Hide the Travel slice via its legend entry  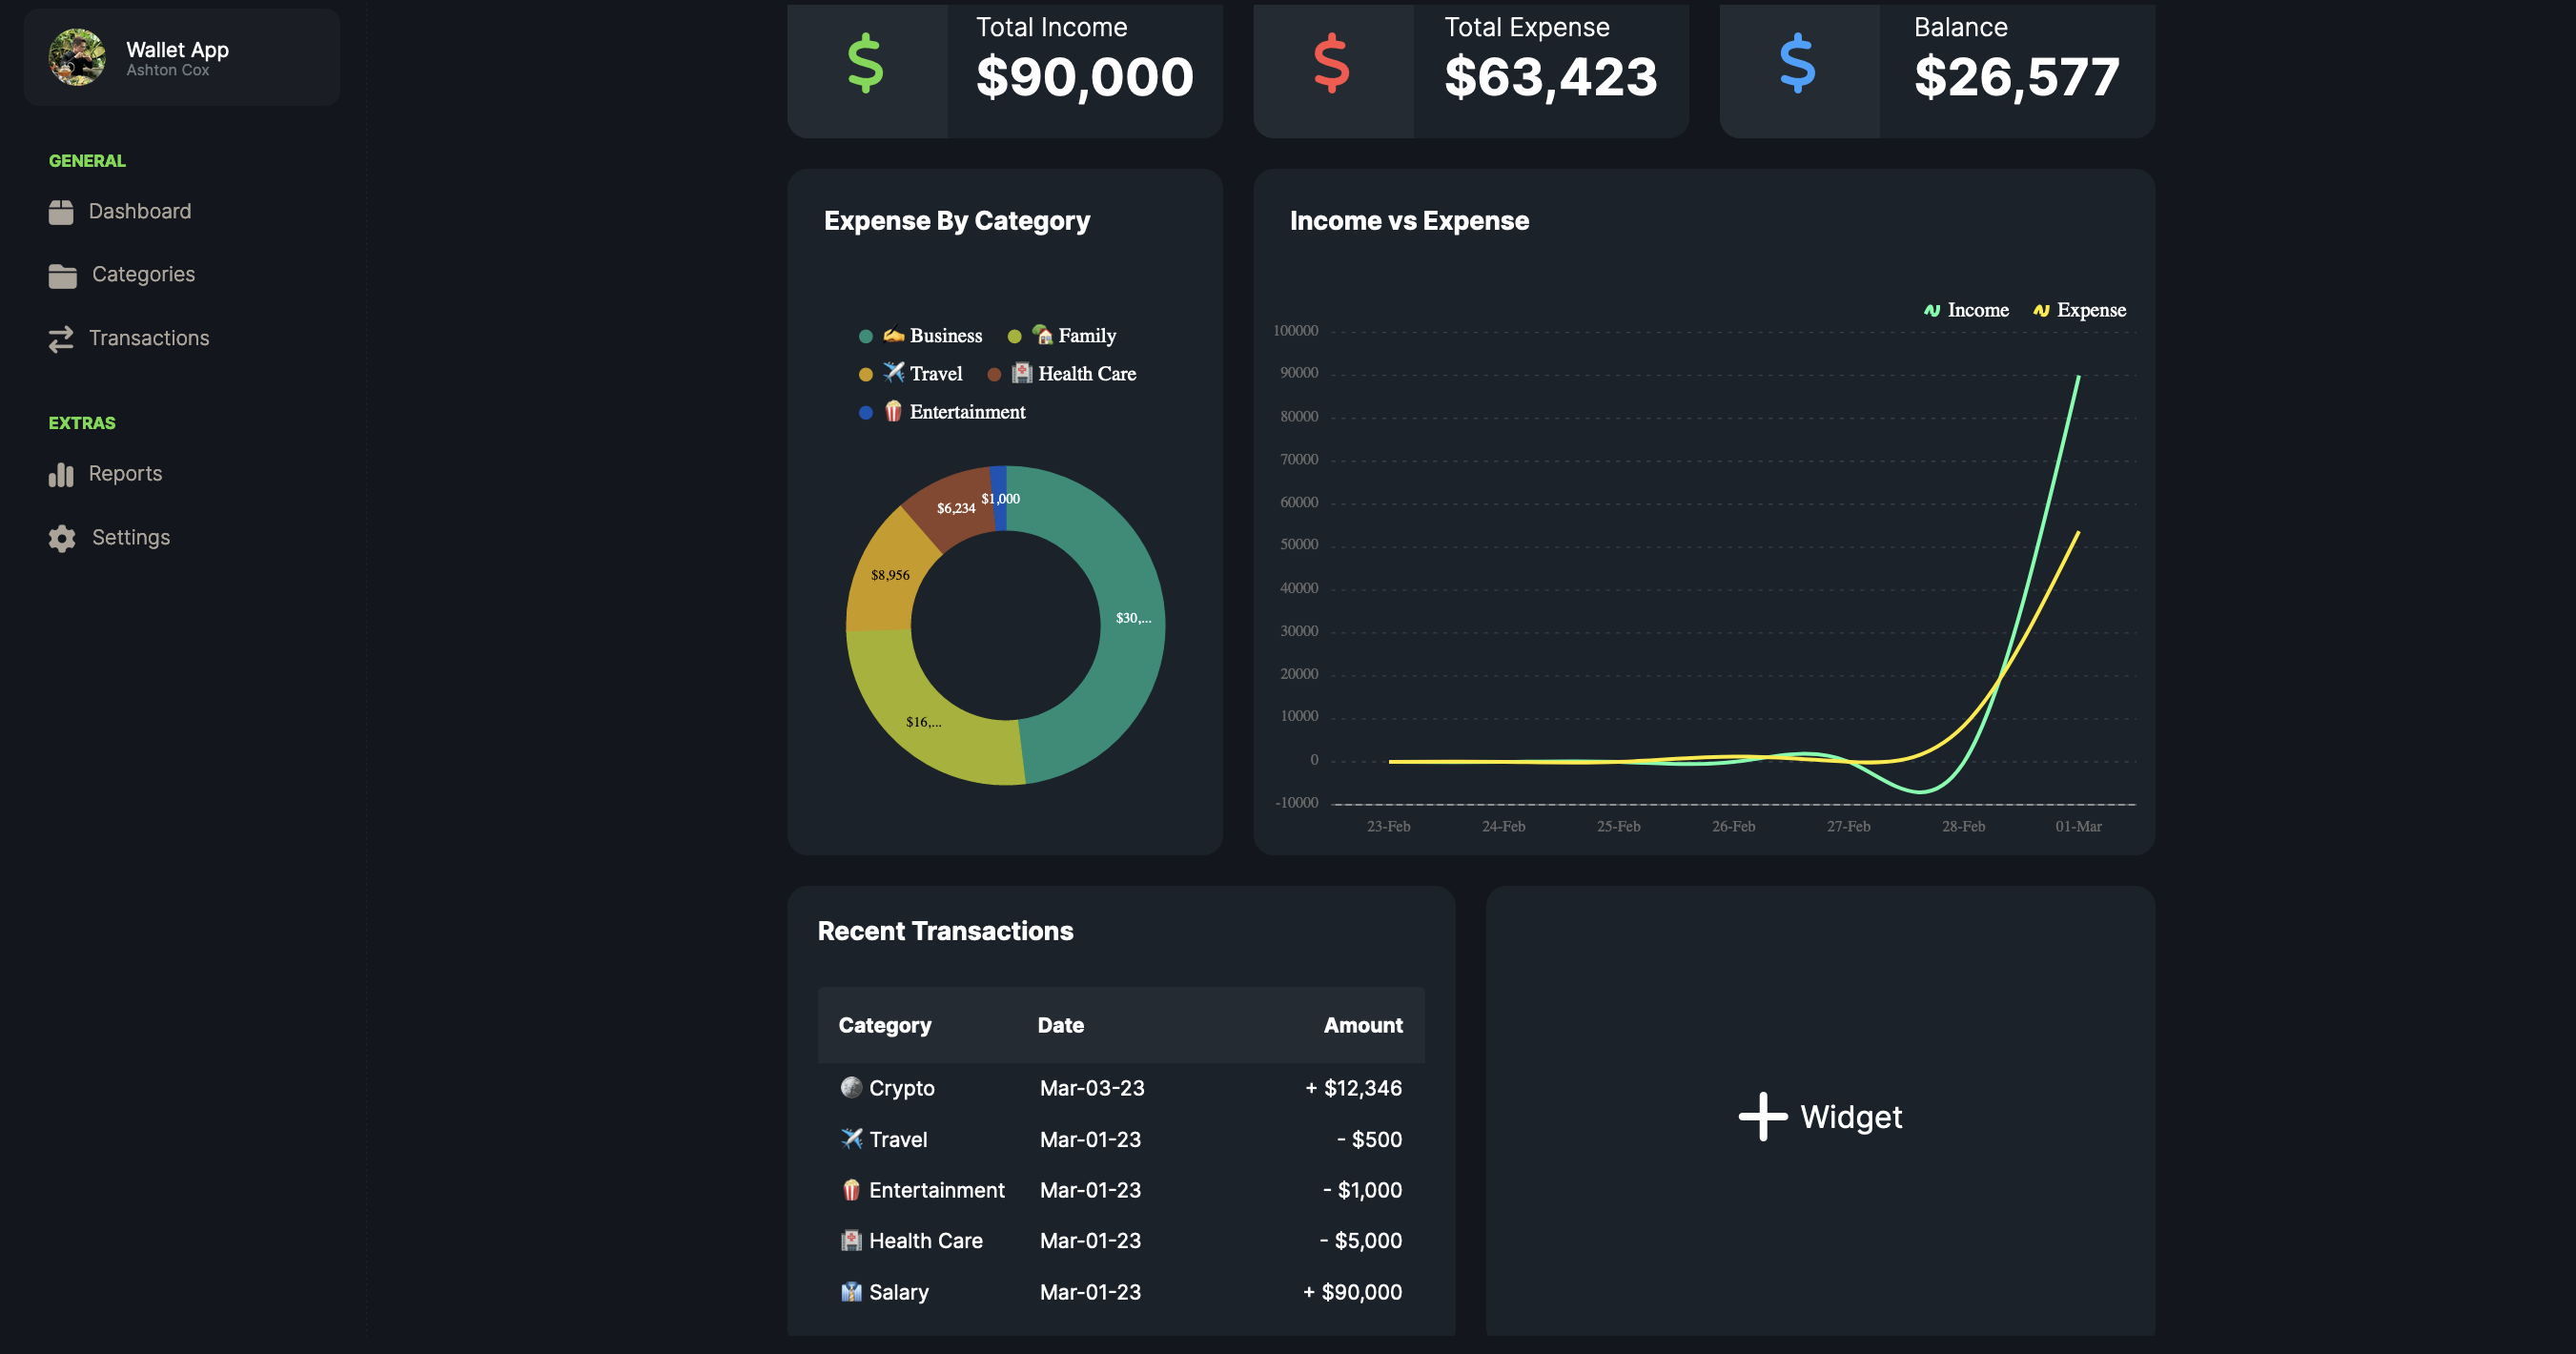coord(922,373)
